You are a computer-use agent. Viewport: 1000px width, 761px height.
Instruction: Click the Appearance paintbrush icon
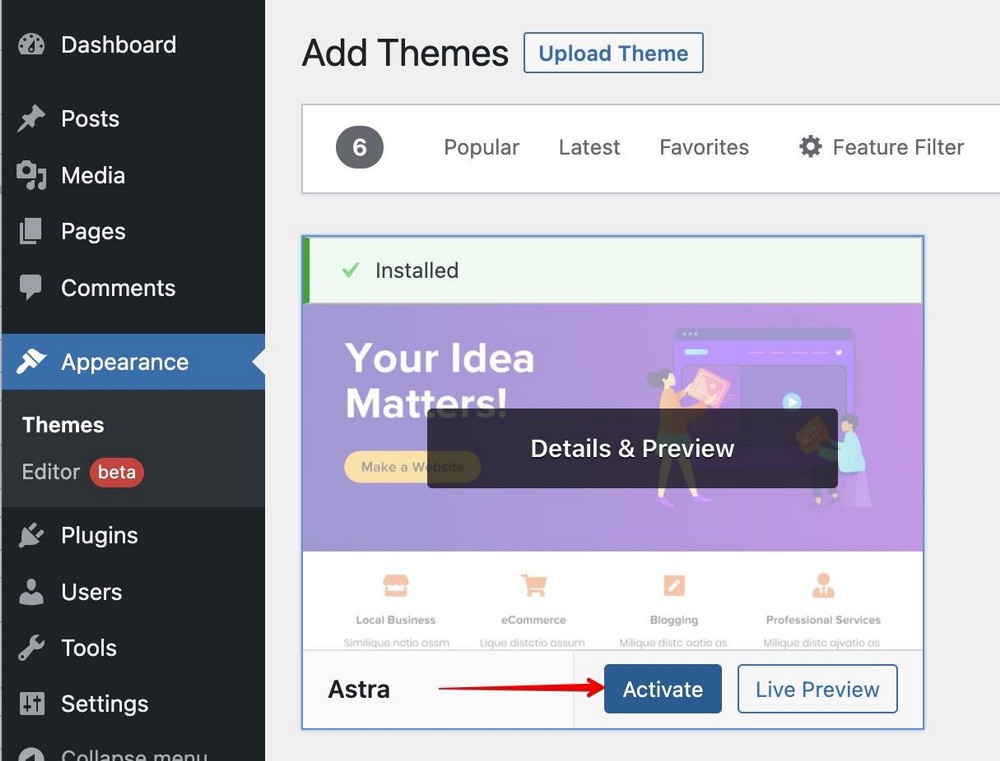(x=31, y=362)
